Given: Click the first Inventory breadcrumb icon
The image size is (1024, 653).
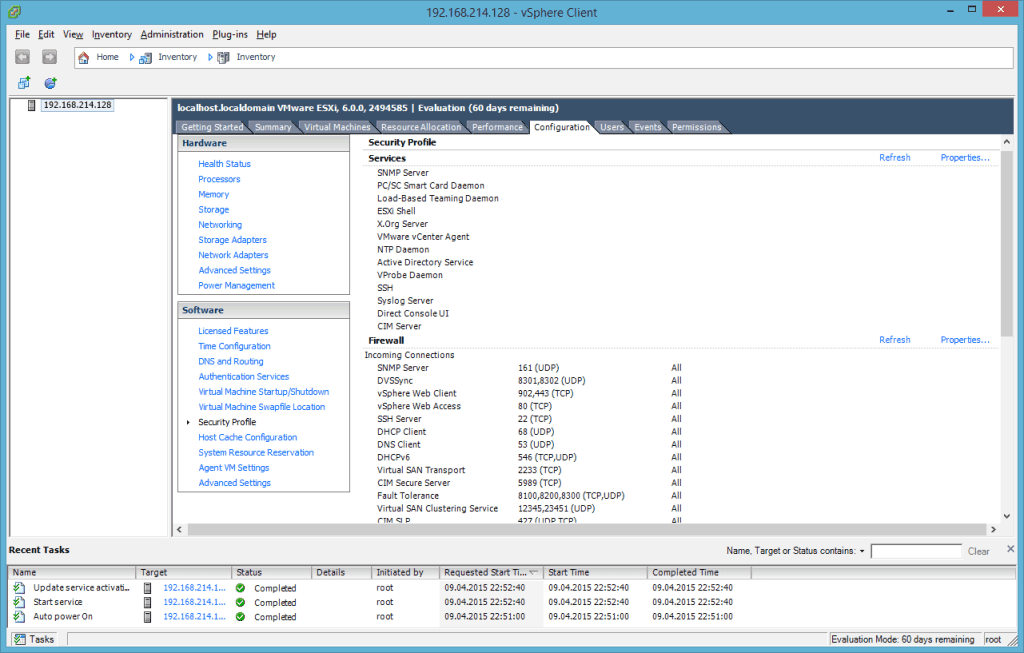Looking at the screenshot, I should (x=145, y=57).
